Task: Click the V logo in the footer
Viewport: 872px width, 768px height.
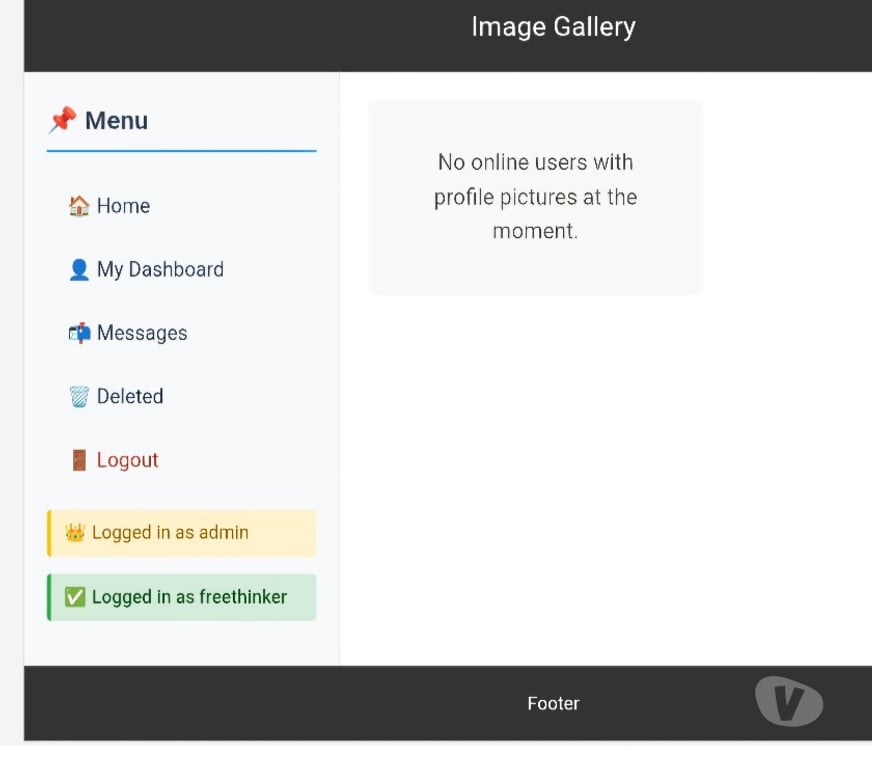Action: 789,701
